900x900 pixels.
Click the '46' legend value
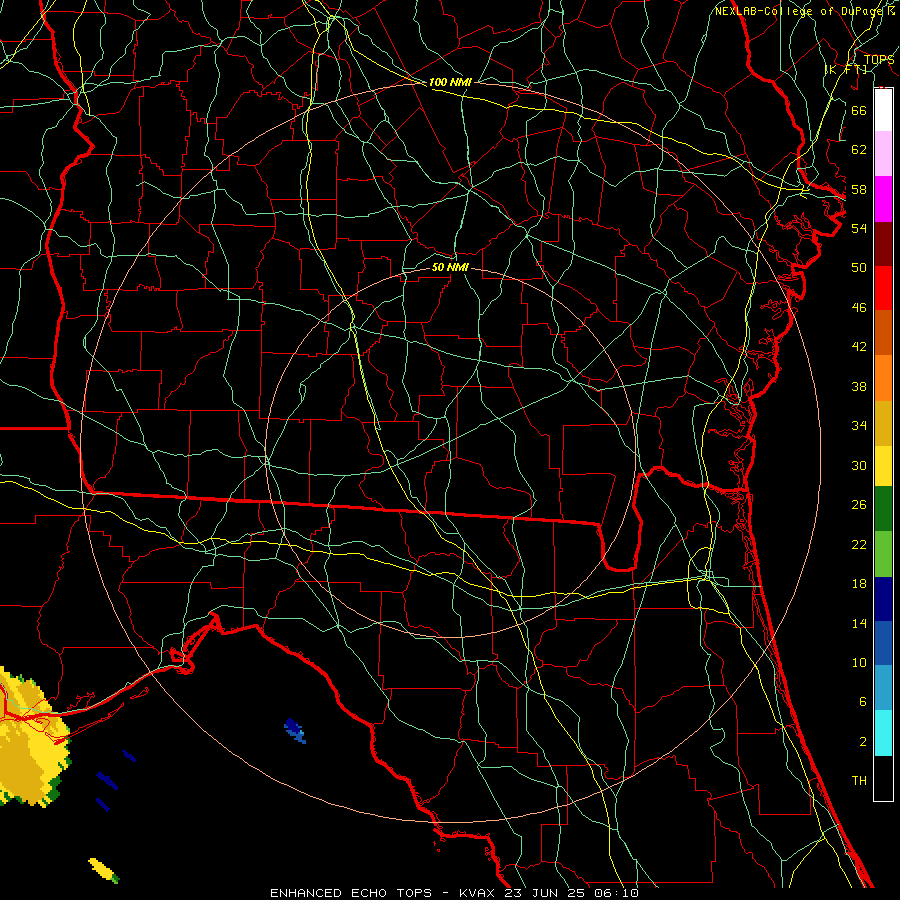pos(859,308)
